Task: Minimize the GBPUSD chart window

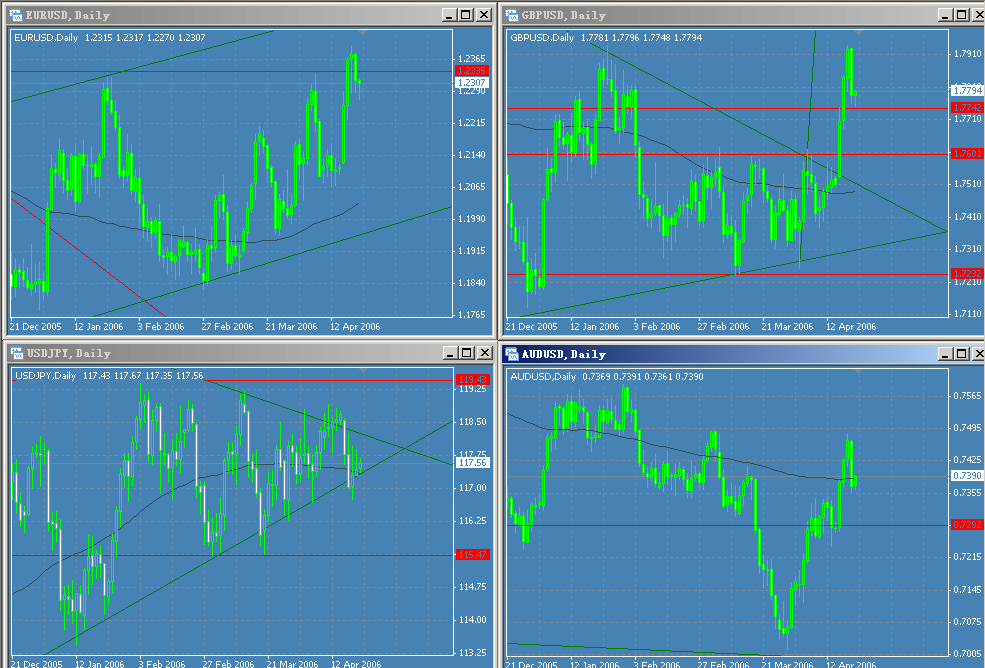Action: 945,15
